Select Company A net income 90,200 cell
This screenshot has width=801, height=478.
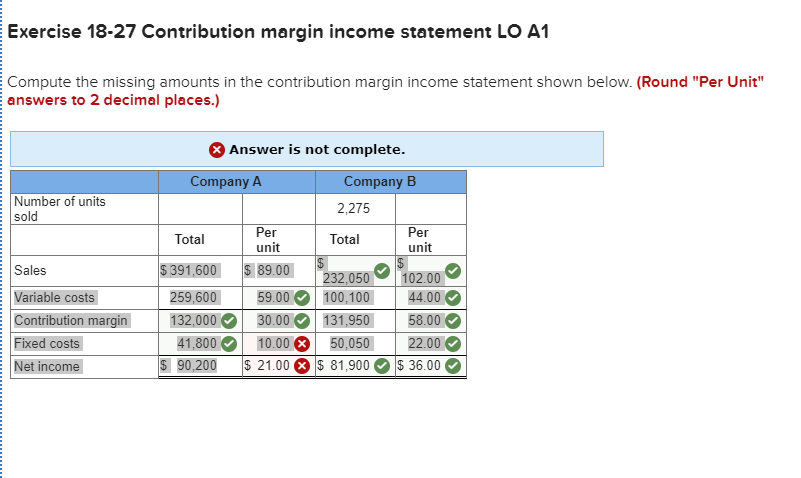[x=200, y=366]
